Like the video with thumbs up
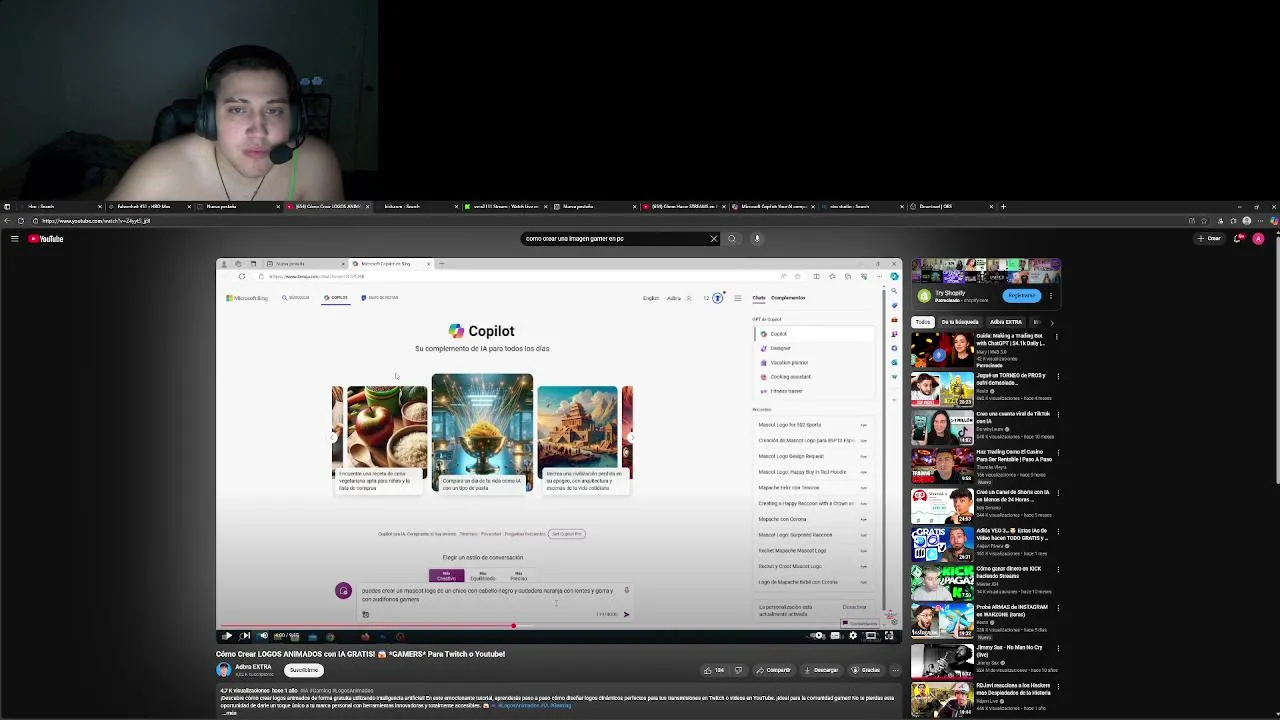Screen dimensions: 1280x720 tap(713, 670)
